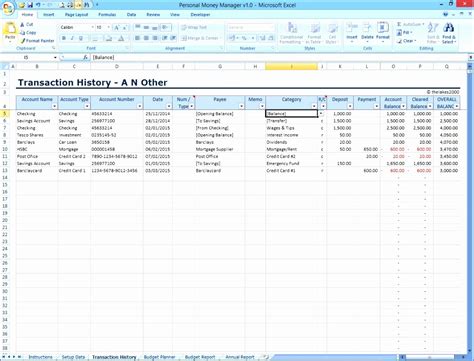Toggle Align Text Right

point(155,38)
